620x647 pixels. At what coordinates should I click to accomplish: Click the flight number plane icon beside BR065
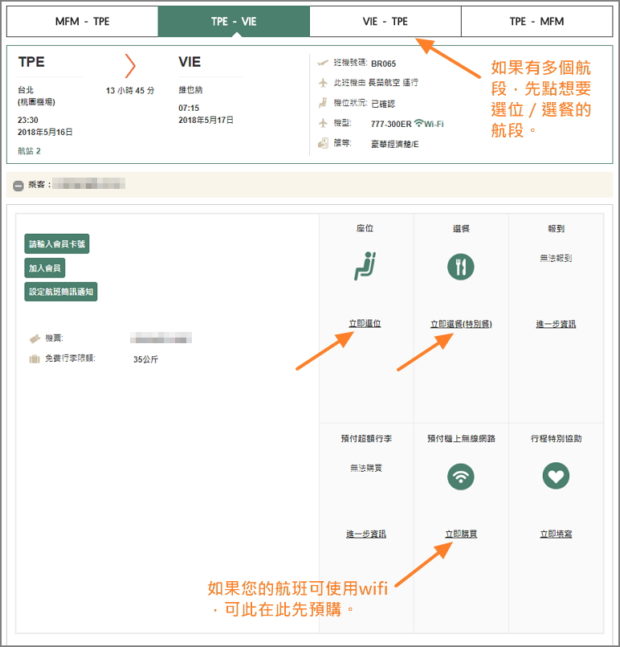[x=323, y=63]
